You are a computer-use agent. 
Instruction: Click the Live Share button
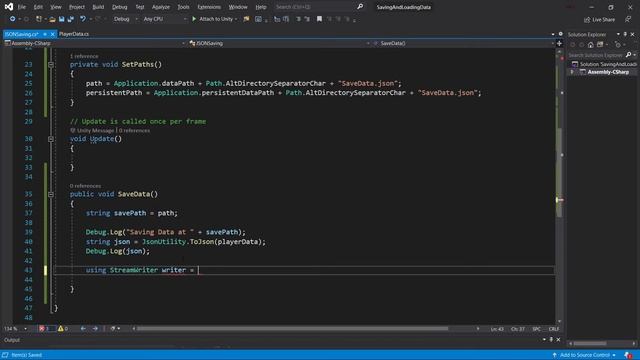(x=599, y=20)
